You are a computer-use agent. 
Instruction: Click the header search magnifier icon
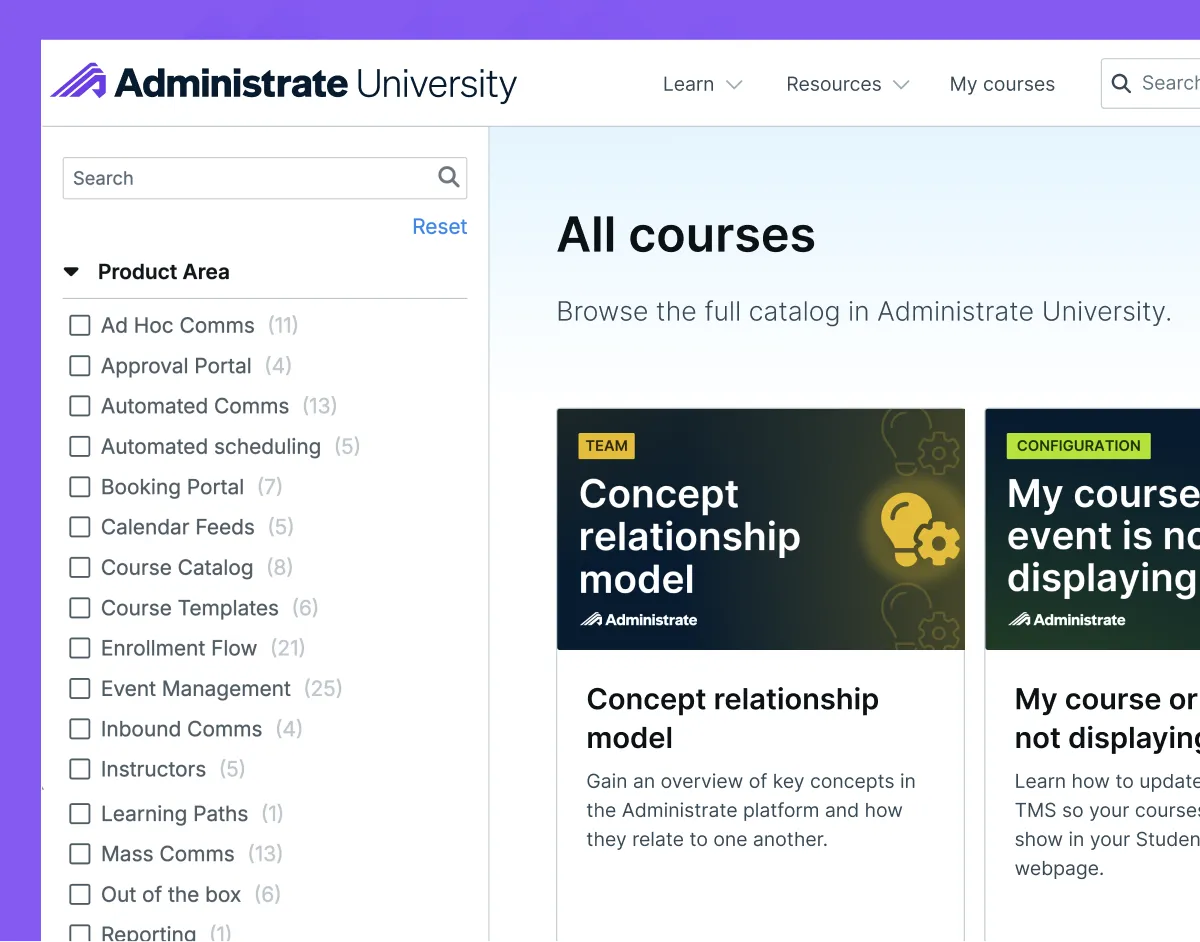(1122, 84)
